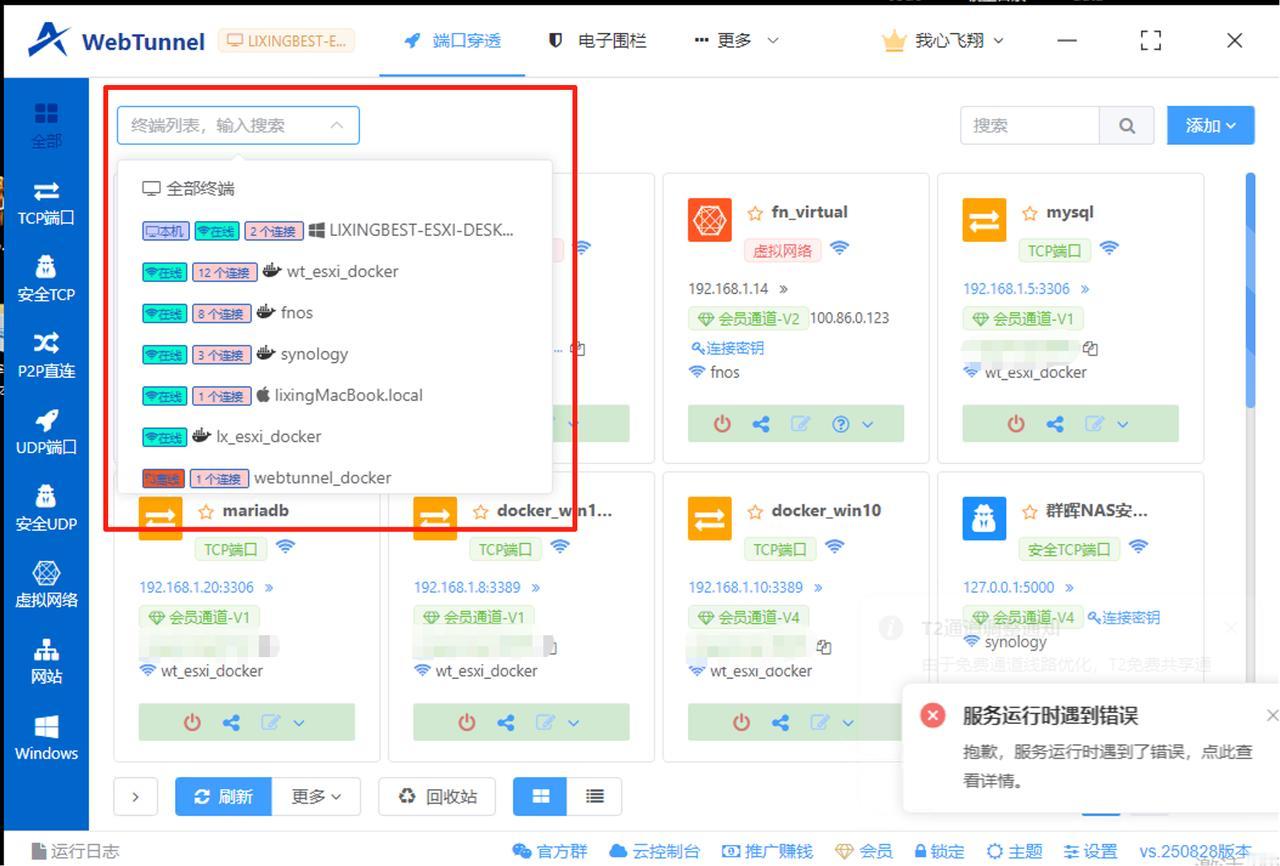
Task: Select TCP端口 in the sidebar
Action: [x=46, y=203]
